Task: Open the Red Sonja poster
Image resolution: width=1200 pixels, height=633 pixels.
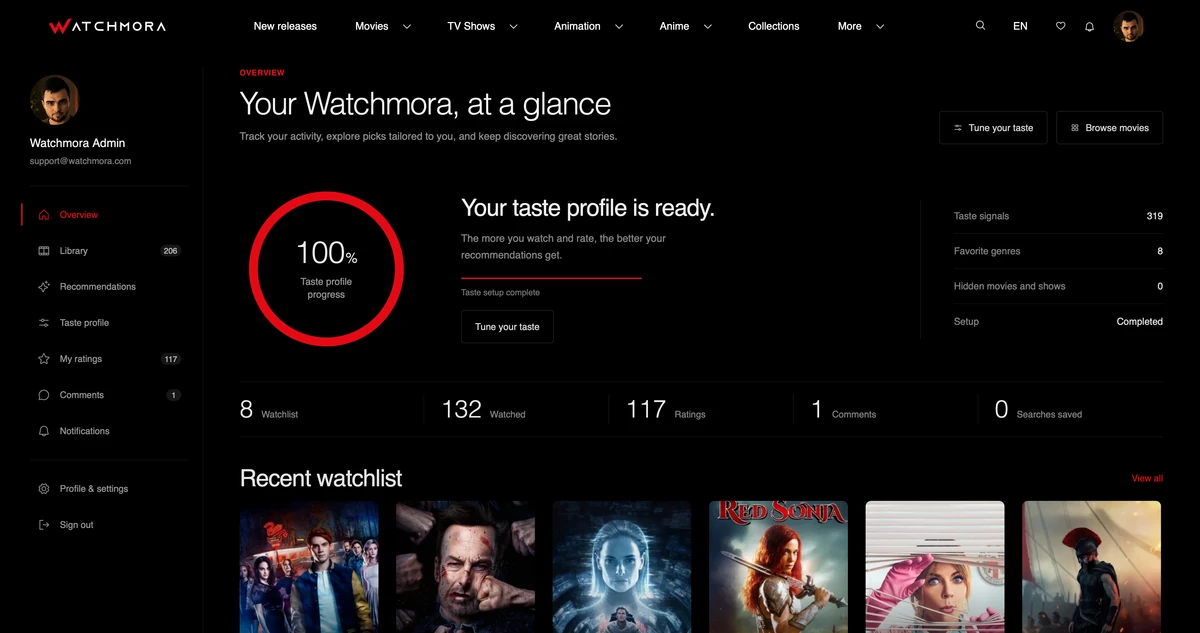Action: (778, 567)
